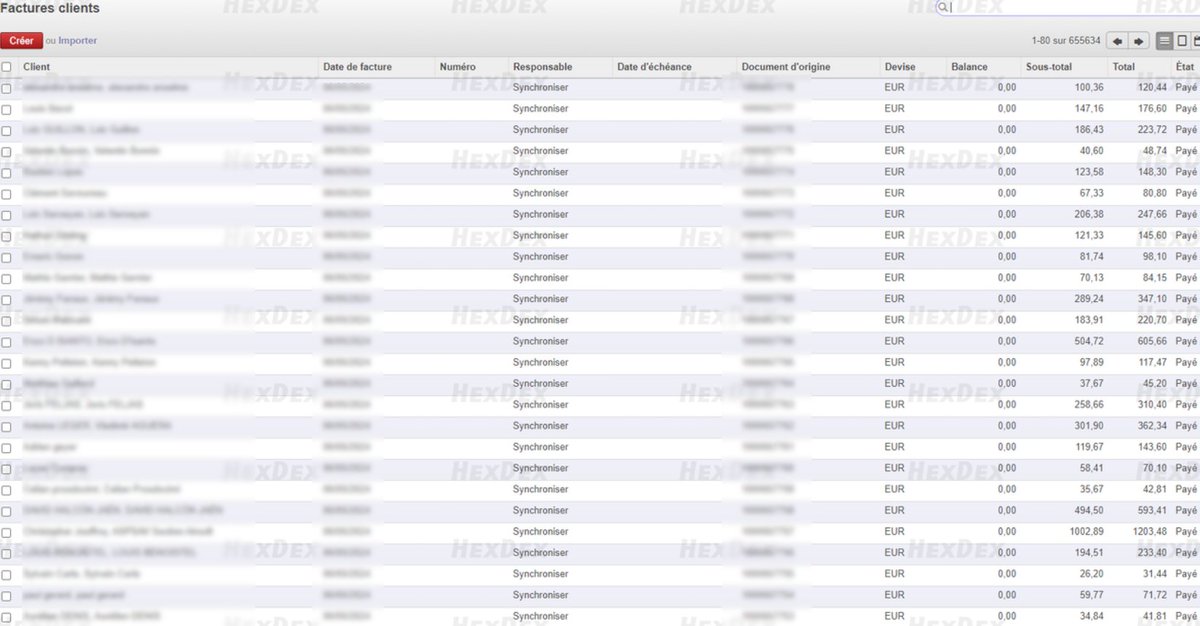This screenshot has height=626, width=1200.
Task: Click EUR in the 42,81 total row
Action: click(894, 489)
